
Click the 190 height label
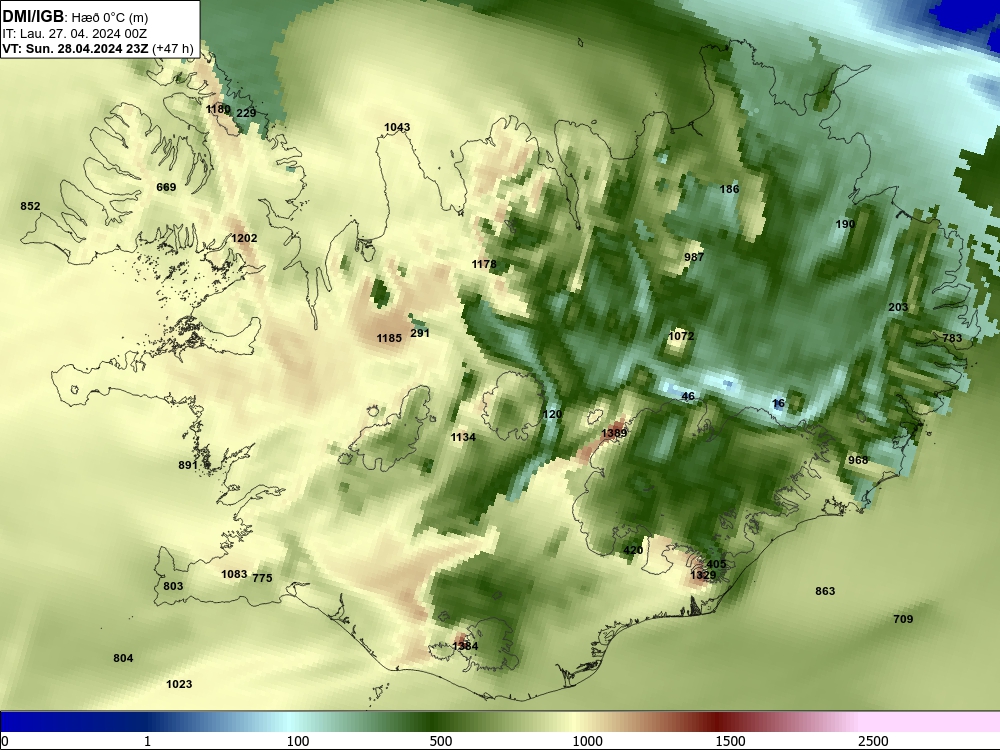pyautogui.click(x=845, y=224)
